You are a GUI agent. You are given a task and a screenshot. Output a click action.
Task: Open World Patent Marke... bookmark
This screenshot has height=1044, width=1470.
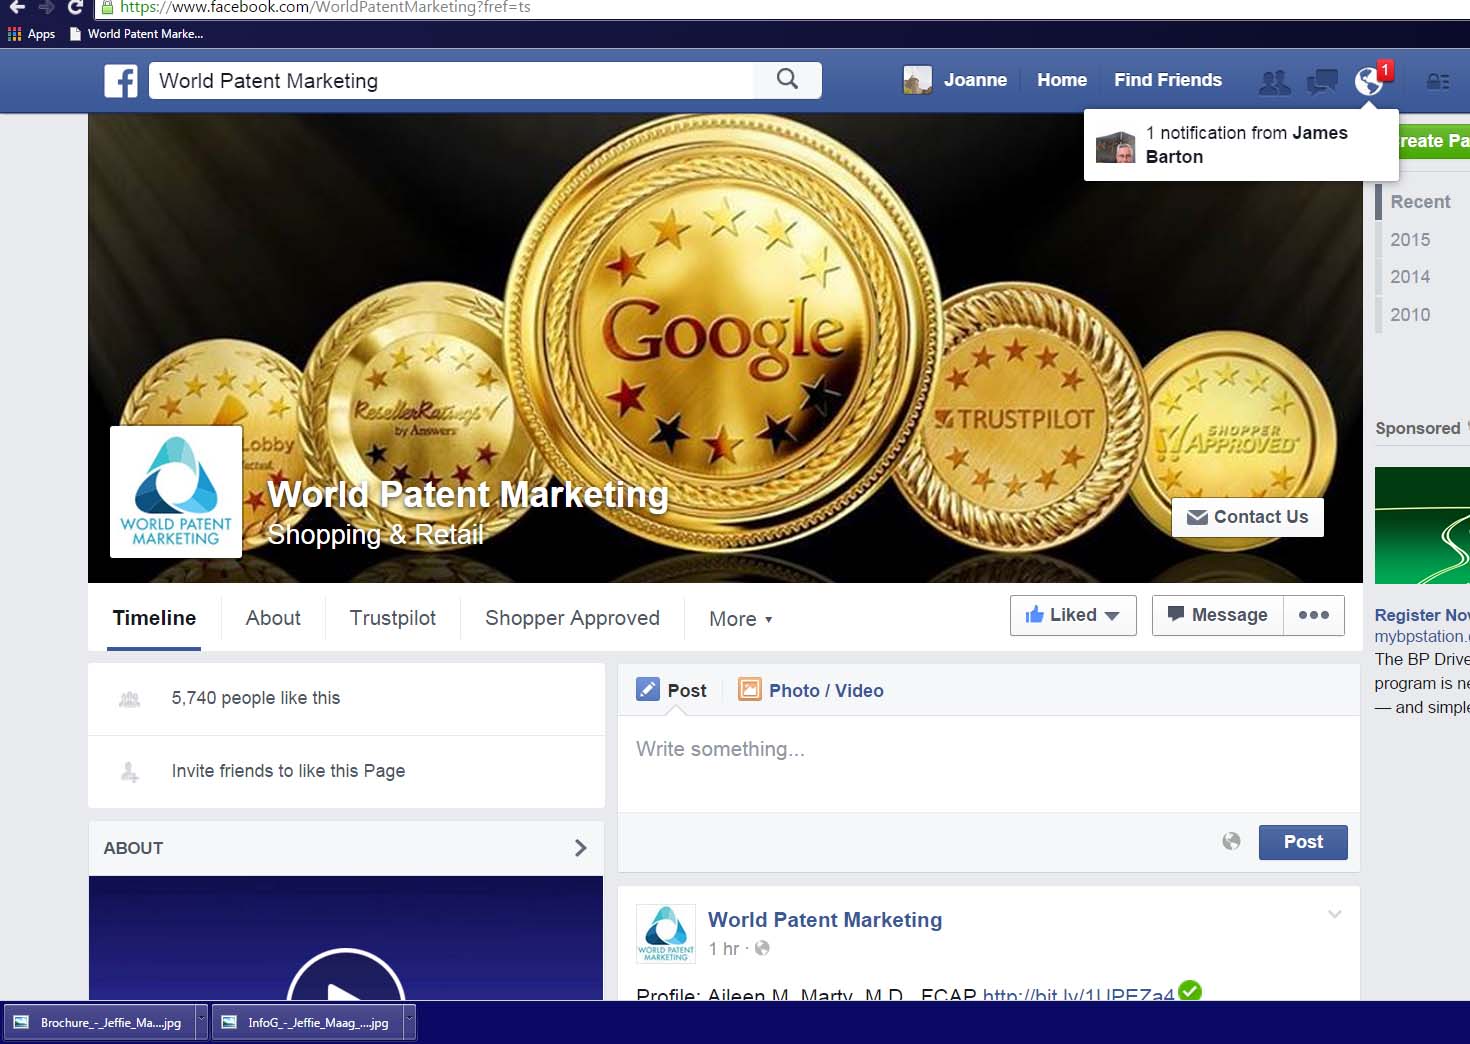point(137,34)
